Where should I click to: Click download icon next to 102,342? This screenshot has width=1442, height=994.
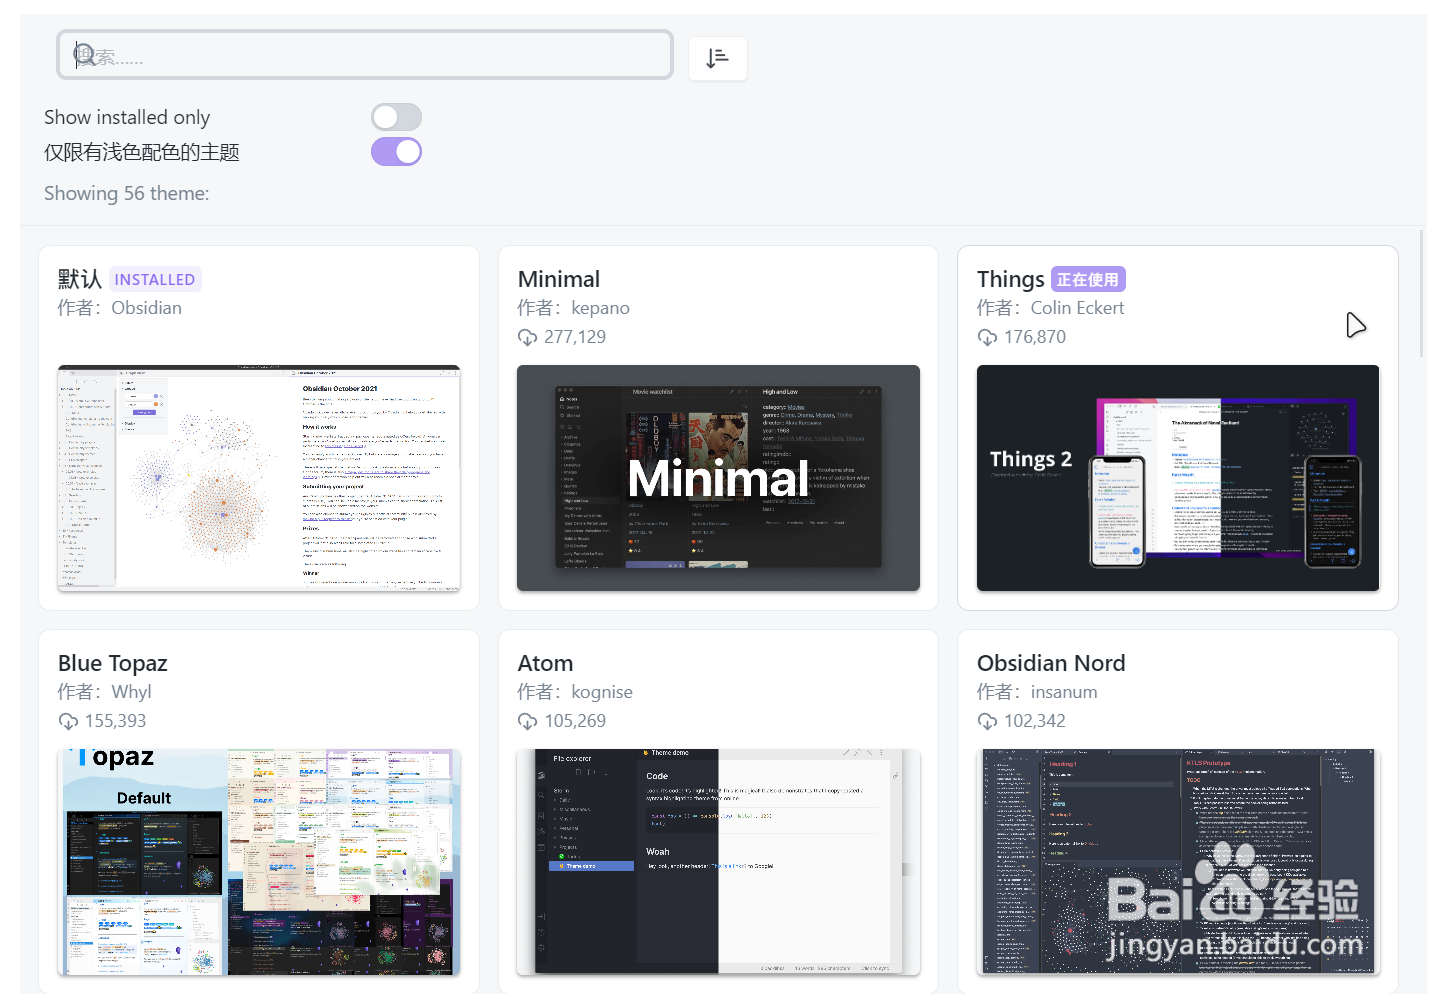click(987, 721)
